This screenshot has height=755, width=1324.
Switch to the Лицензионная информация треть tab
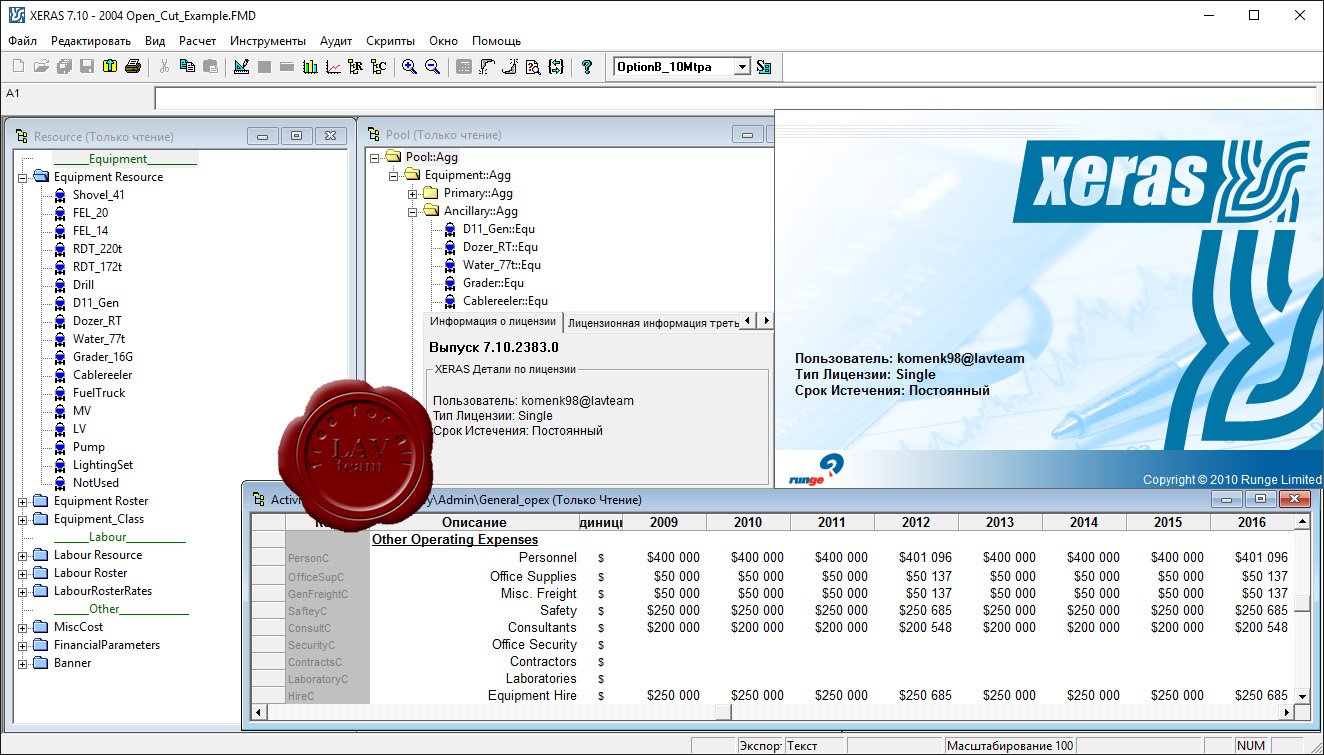pos(653,323)
